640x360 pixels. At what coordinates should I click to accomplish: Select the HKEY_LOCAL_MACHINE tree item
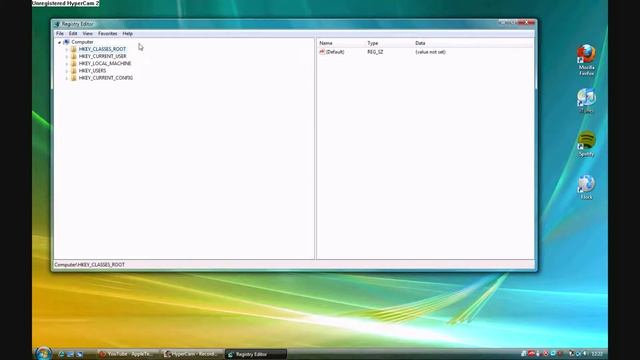[105, 64]
